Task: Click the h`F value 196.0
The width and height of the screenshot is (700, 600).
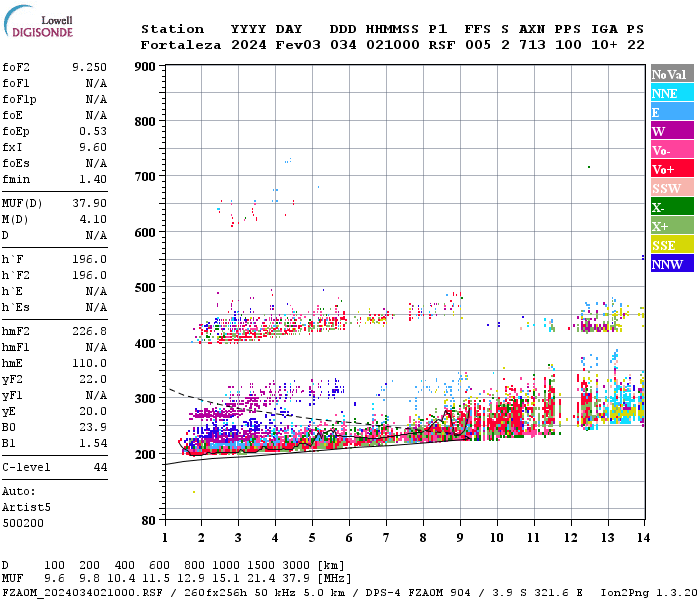Action: coord(89,259)
